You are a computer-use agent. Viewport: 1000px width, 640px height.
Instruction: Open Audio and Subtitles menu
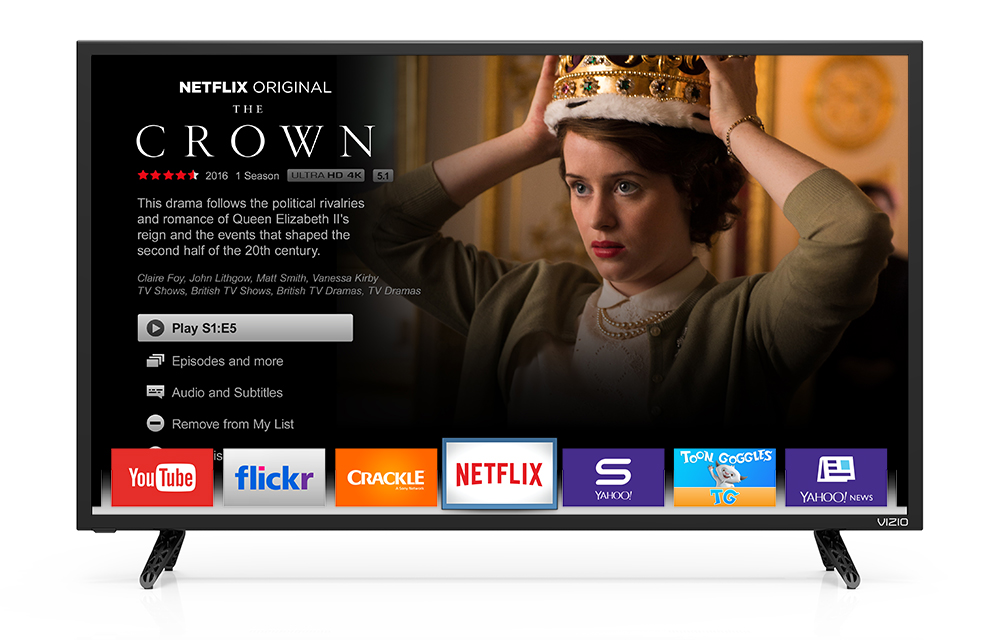227,393
